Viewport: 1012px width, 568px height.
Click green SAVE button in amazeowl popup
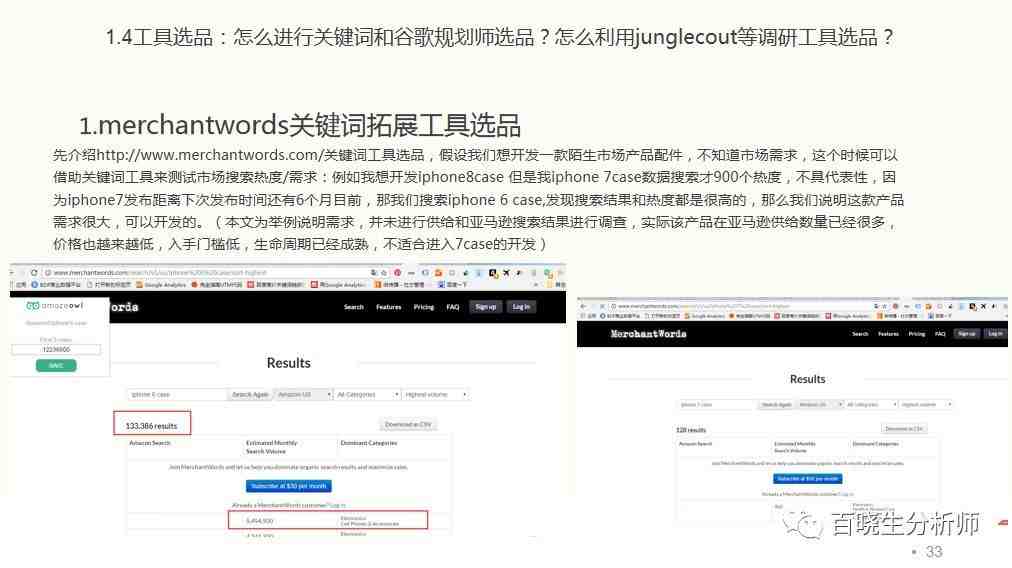pyautogui.click(x=56, y=365)
